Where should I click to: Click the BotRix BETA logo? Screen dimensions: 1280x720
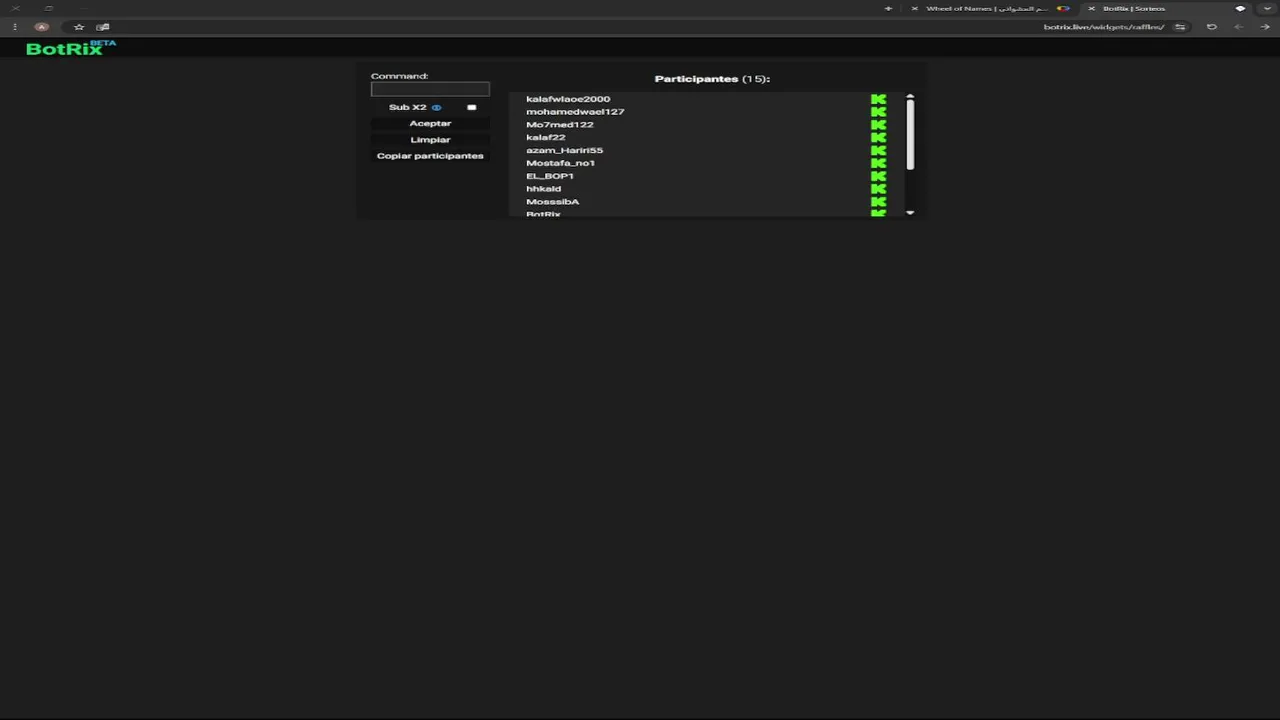tap(70, 47)
